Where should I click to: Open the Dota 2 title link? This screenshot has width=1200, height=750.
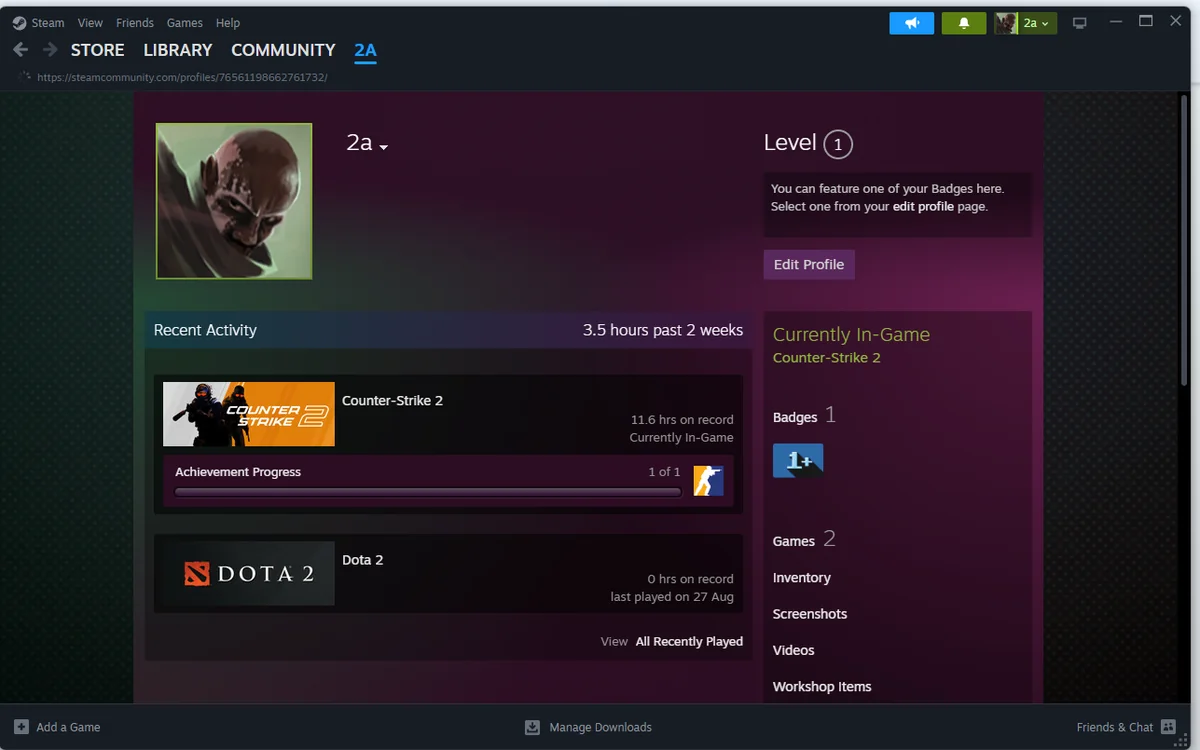363,560
